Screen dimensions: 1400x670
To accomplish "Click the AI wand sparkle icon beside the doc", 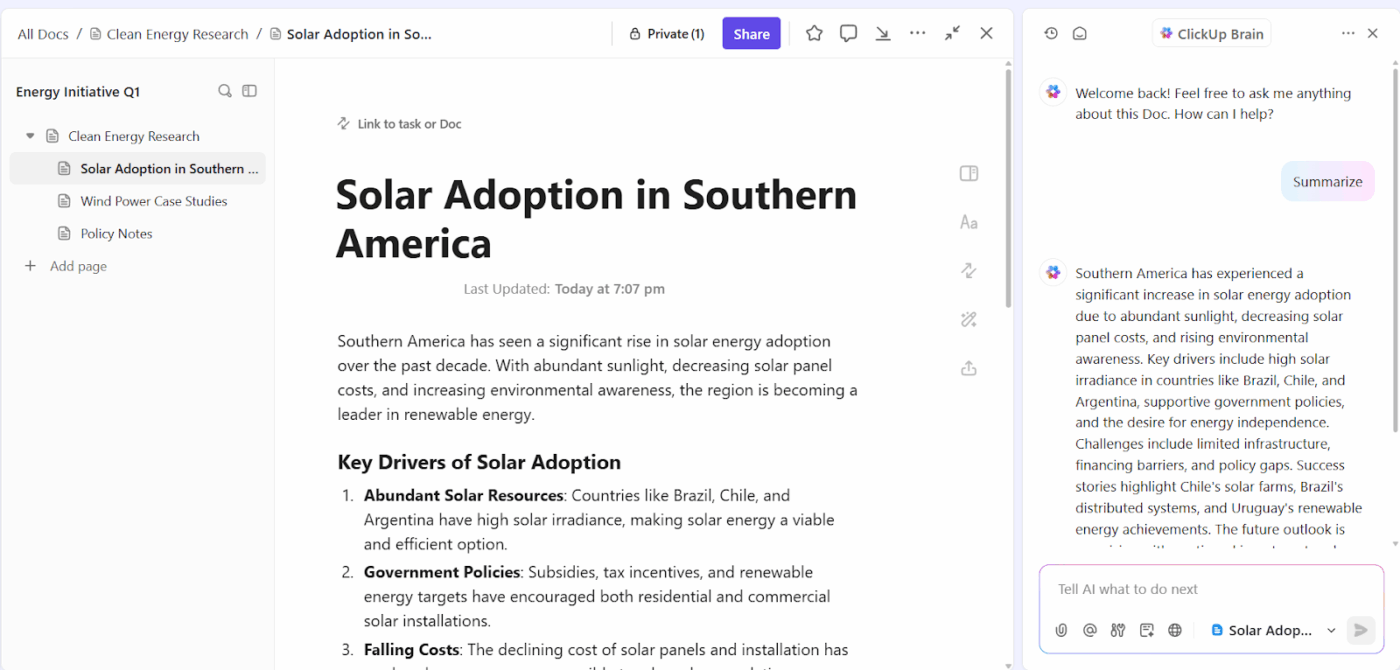I will 968,319.
